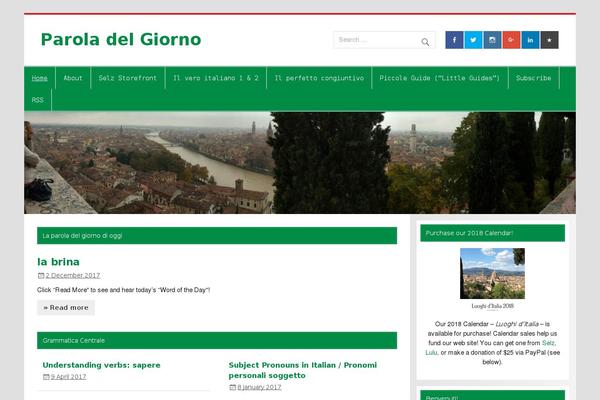This screenshot has height=400, width=600.
Task: Click the "Luoghi d'Italia 2018" caption
Action: pos(492,306)
